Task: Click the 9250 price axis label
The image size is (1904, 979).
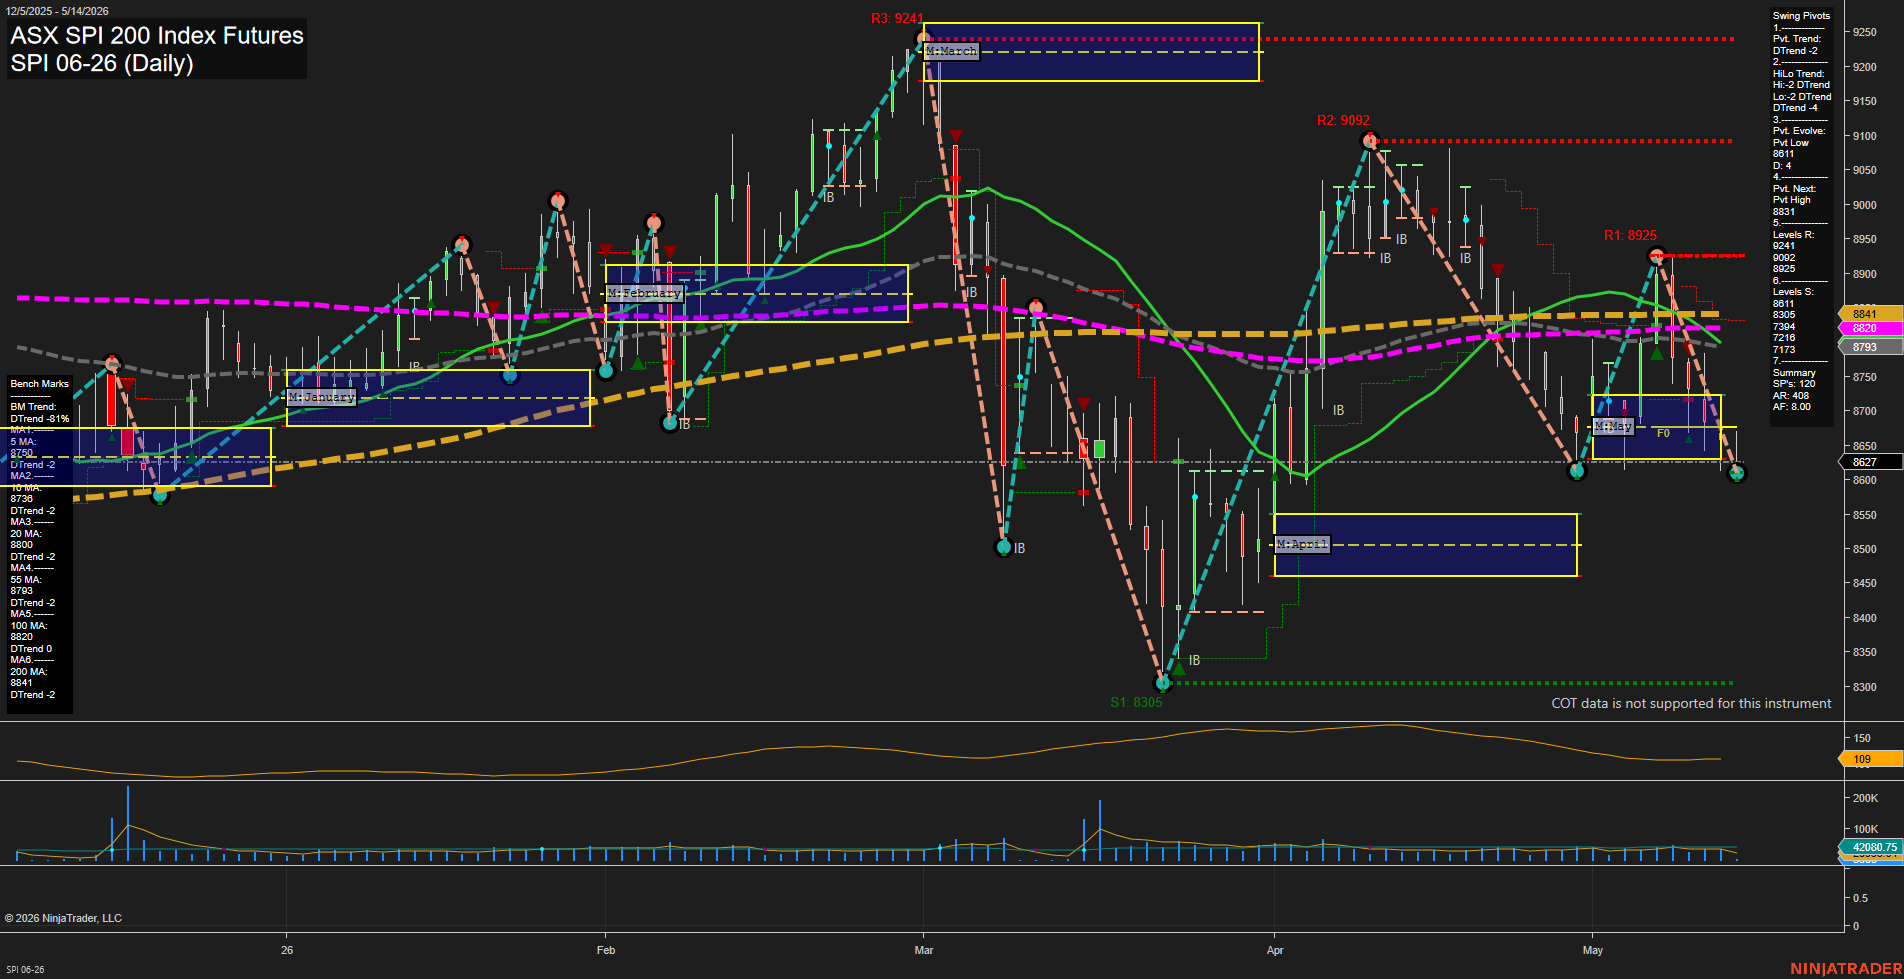Action: click(x=1864, y=32)
